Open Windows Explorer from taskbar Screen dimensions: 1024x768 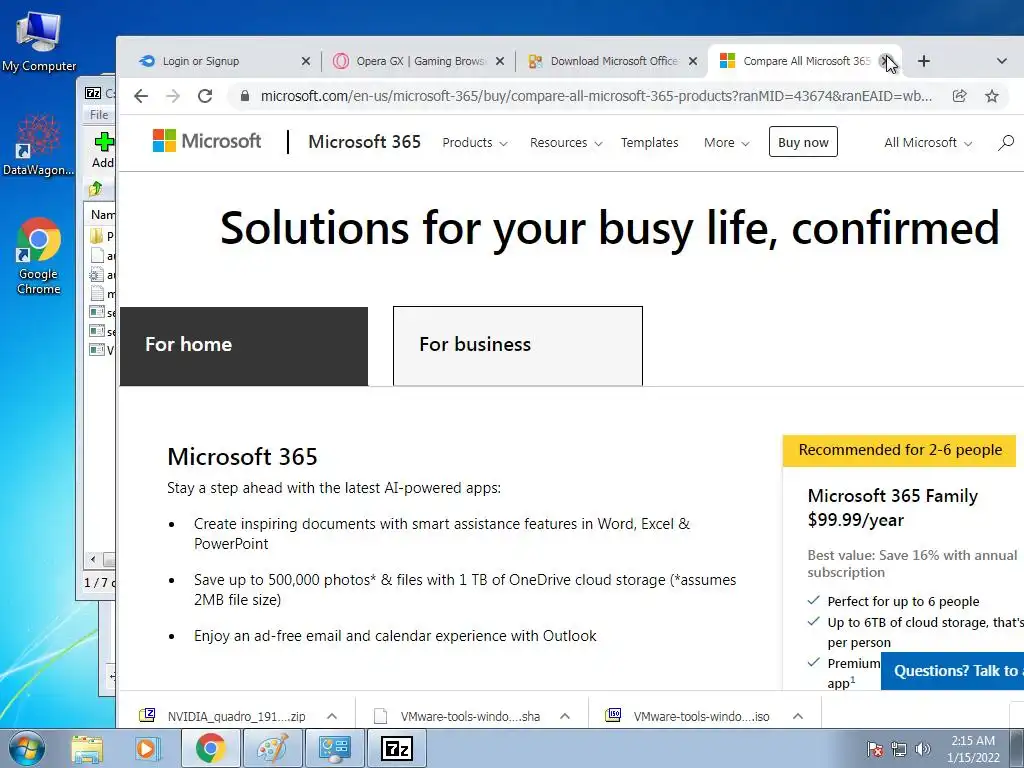[x=88, y=748]
